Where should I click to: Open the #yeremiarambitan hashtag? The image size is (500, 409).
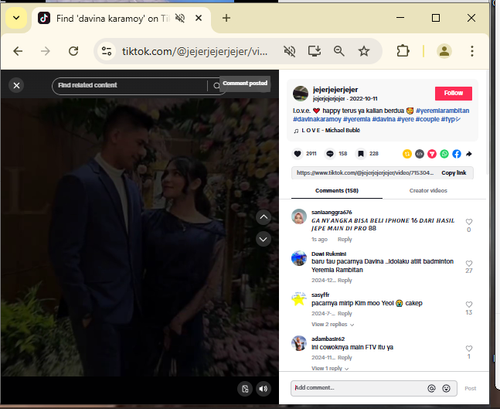pos(443,111)
